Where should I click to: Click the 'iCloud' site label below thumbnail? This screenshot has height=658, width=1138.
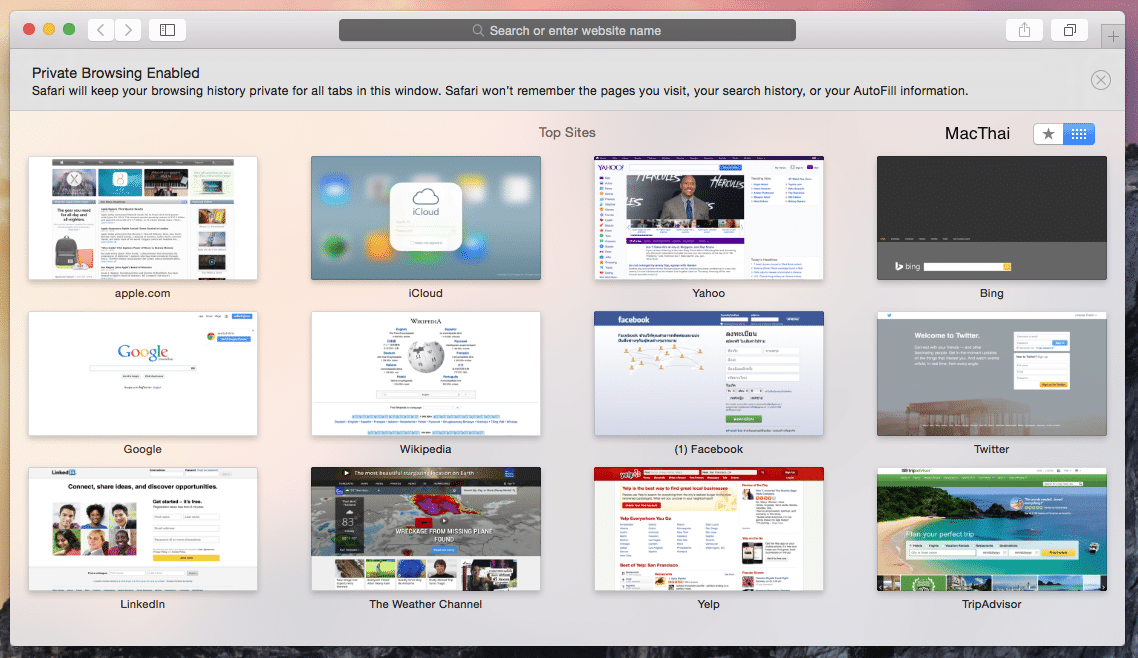click(425, 293)
